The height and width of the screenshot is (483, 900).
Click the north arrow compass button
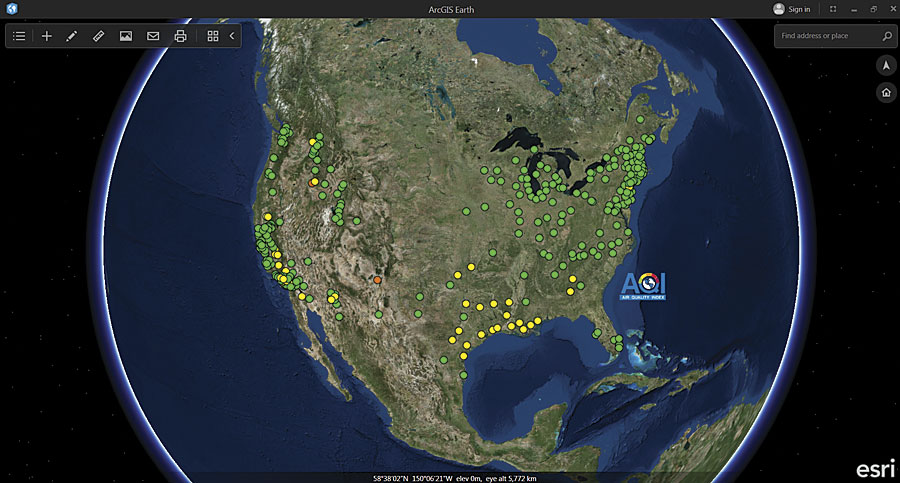[886, 65]
